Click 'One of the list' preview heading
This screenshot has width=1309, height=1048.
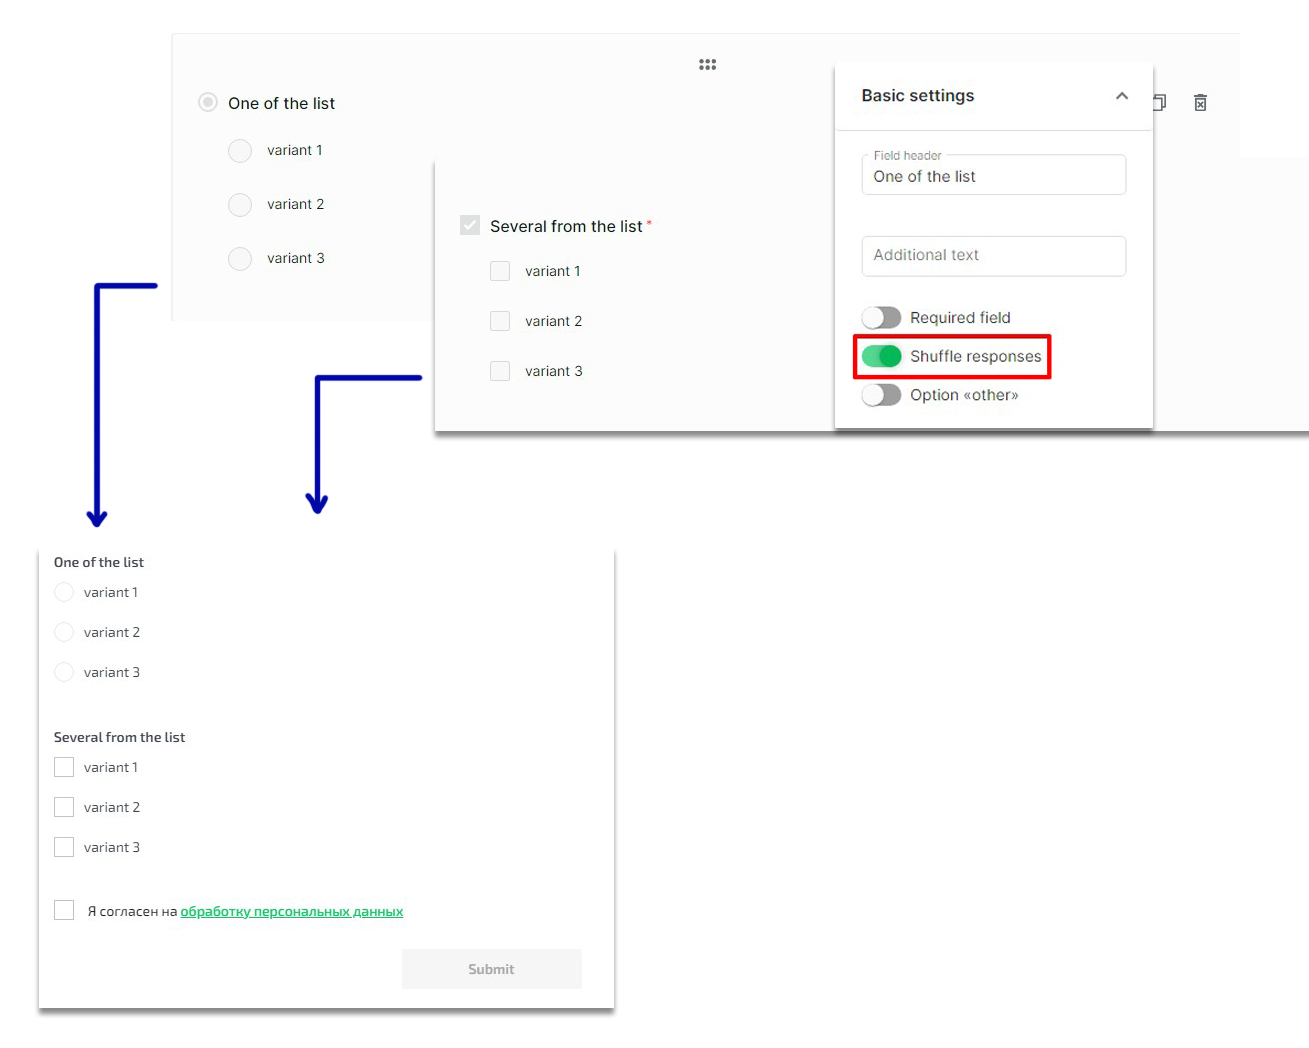(x=99, y=562)
